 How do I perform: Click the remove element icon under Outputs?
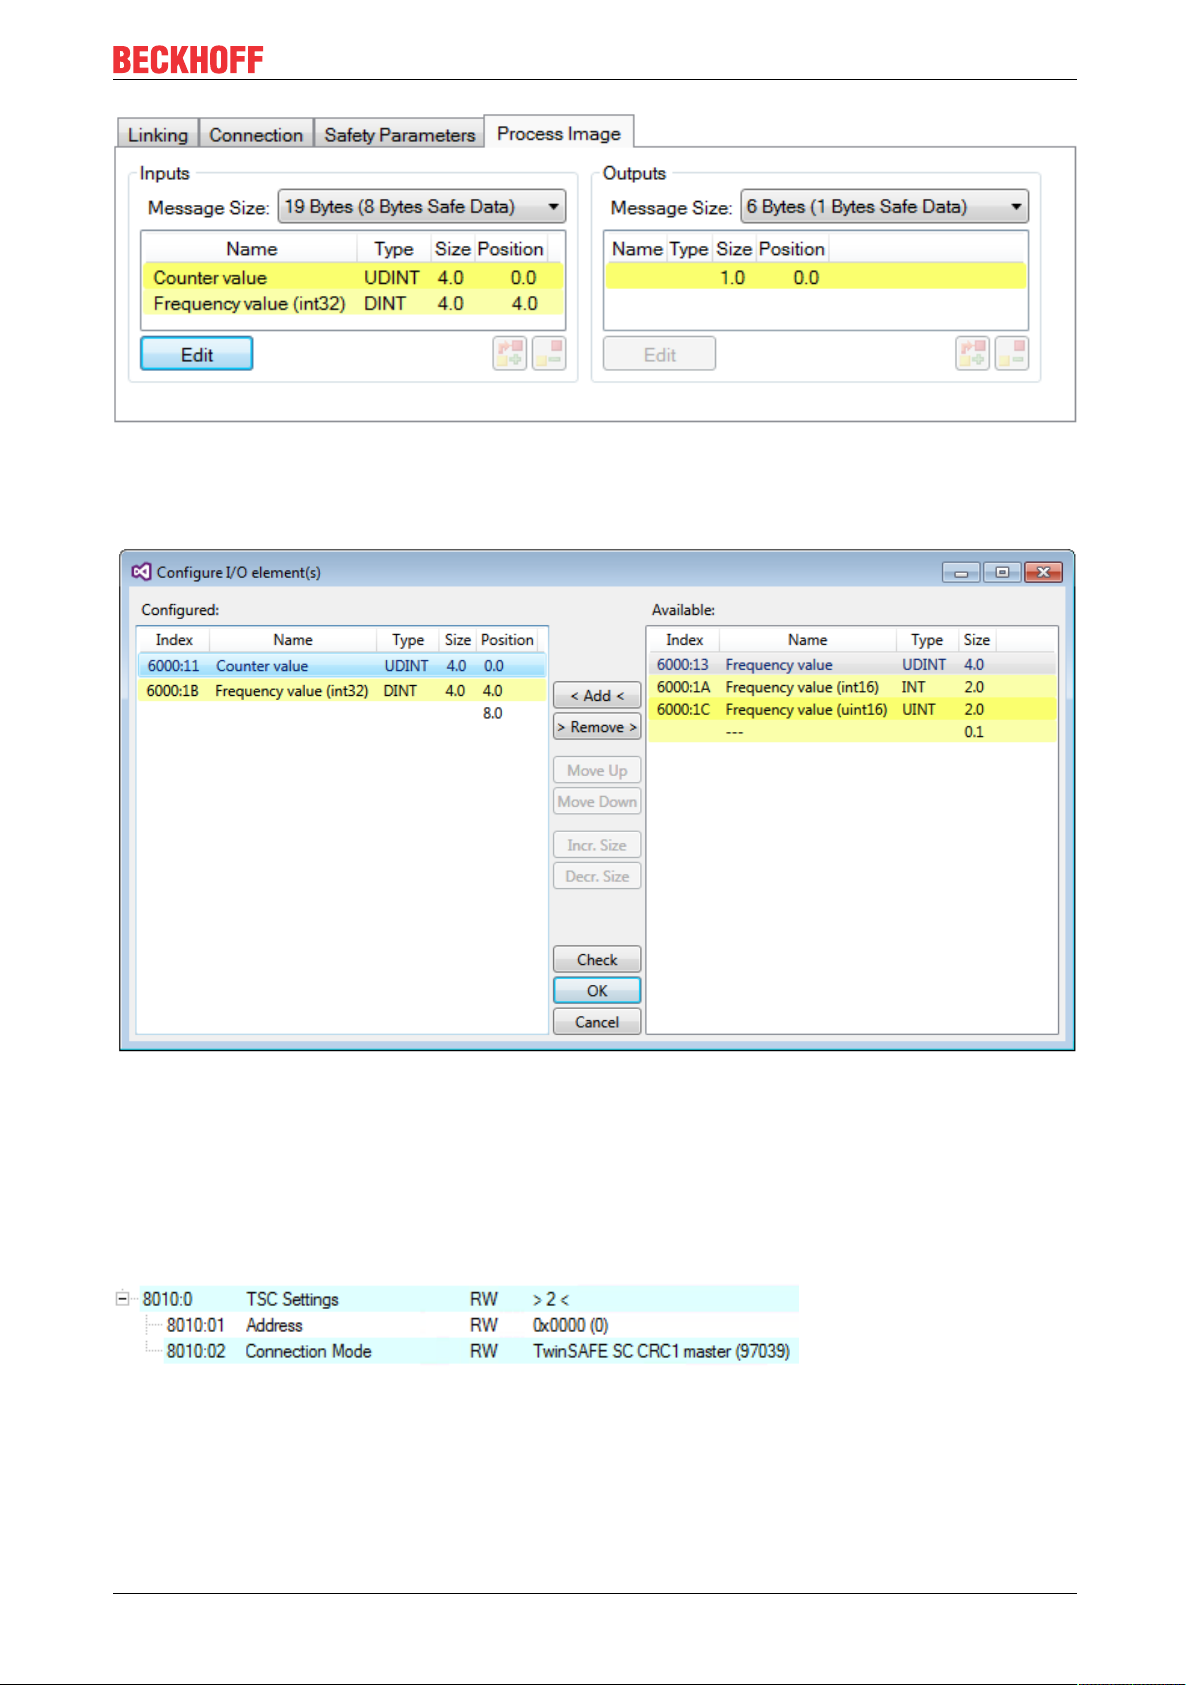click(x=1012, y=353)
